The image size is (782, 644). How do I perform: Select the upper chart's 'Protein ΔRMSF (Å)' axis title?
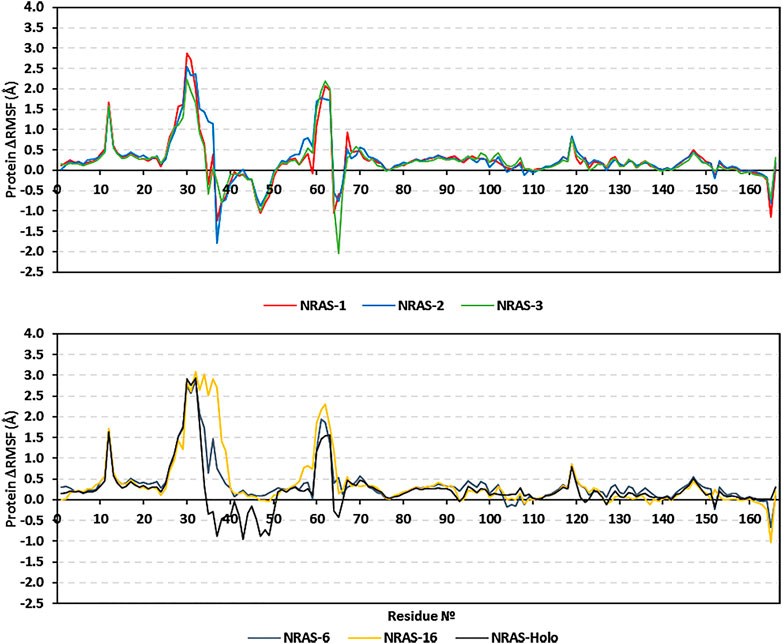tap(11, 141)
